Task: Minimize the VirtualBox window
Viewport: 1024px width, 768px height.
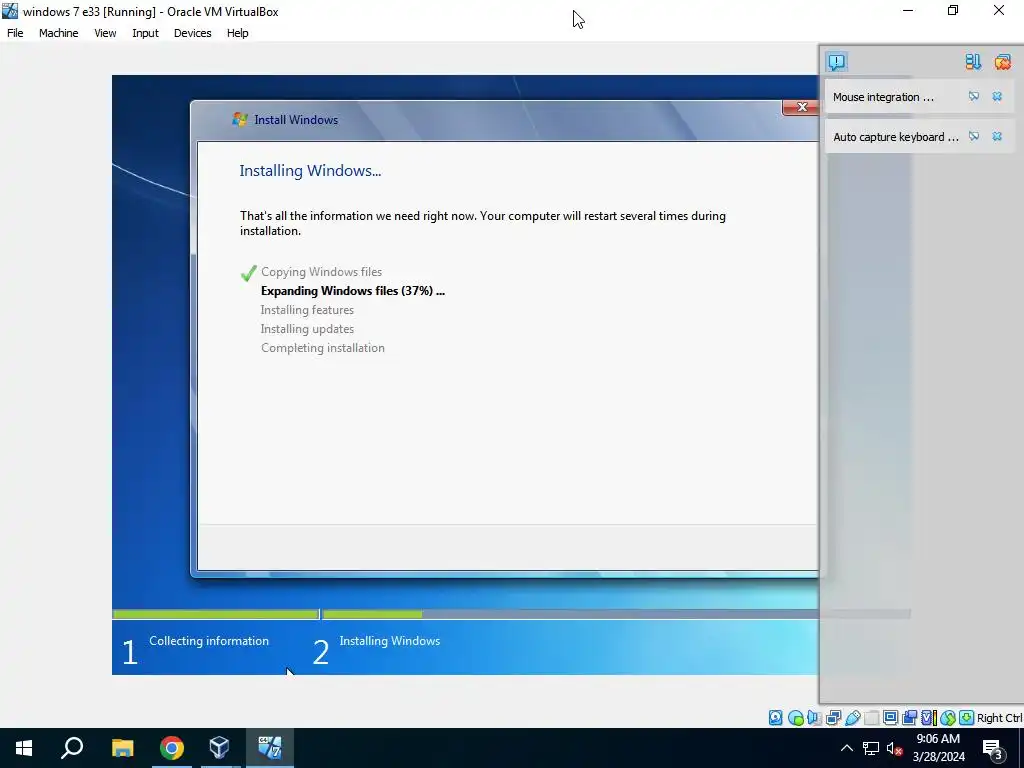Action: (x=908, y=10)
